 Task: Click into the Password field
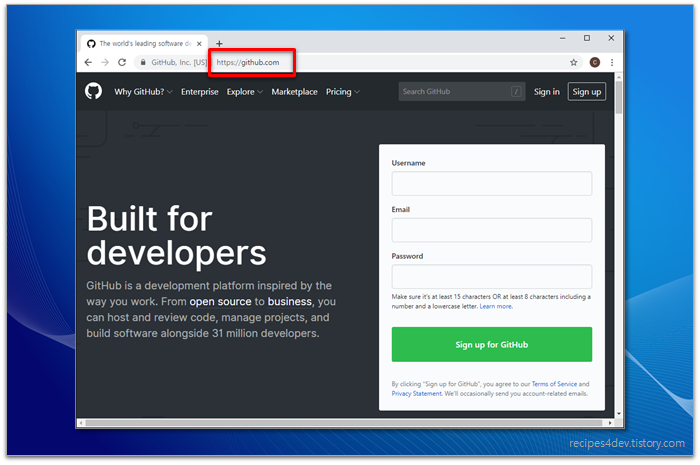(x=492, y=277)
